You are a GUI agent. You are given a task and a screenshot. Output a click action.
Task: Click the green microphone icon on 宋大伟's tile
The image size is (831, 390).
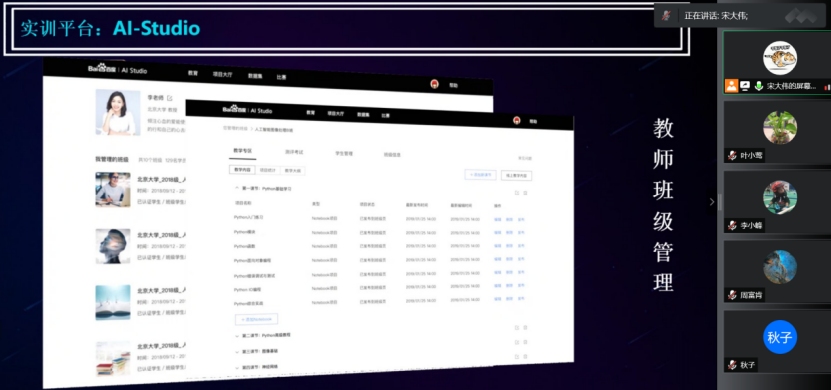point(759,86)
